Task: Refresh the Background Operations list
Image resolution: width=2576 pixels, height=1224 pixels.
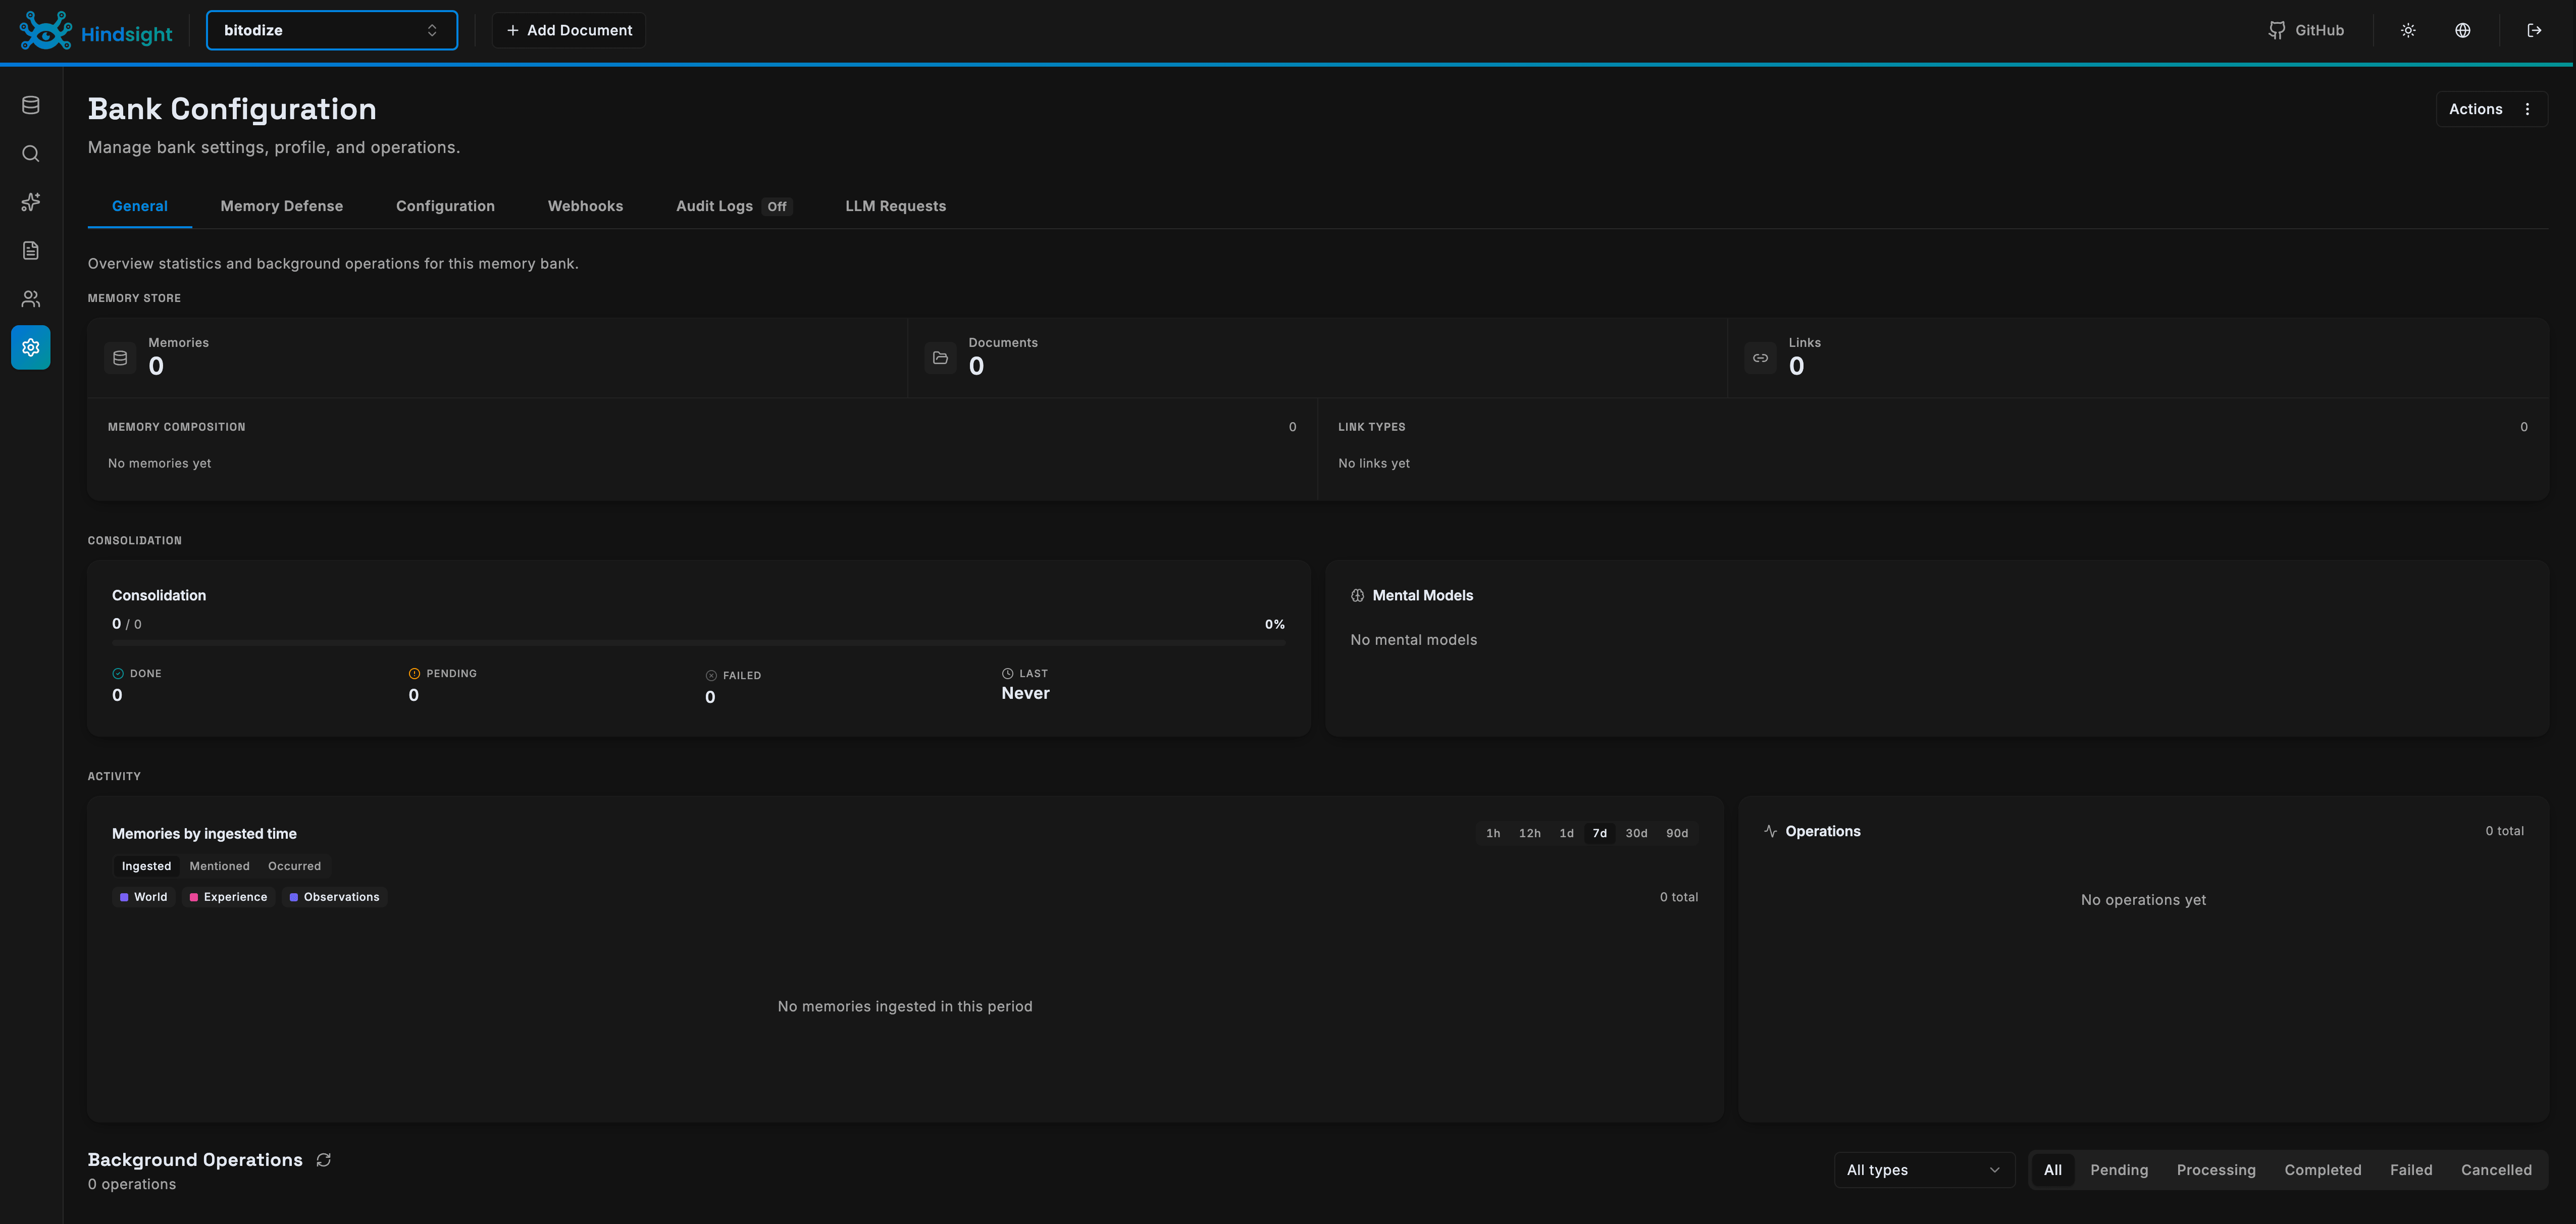Action: point(323,1160)
